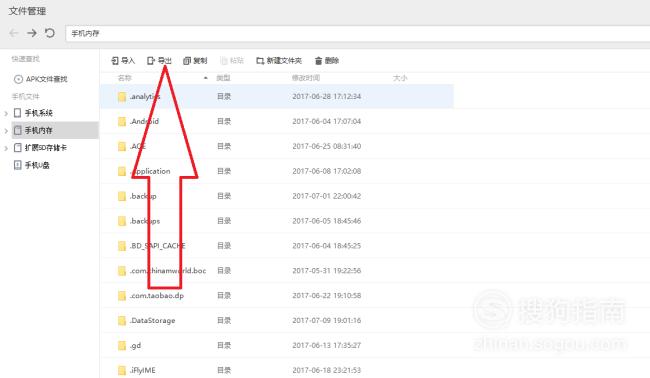Image resolution: width=650 pixels, height=378 pixels.
Task: Create a new folder with 新建文件夹
Action: click(x=279, y=61)
